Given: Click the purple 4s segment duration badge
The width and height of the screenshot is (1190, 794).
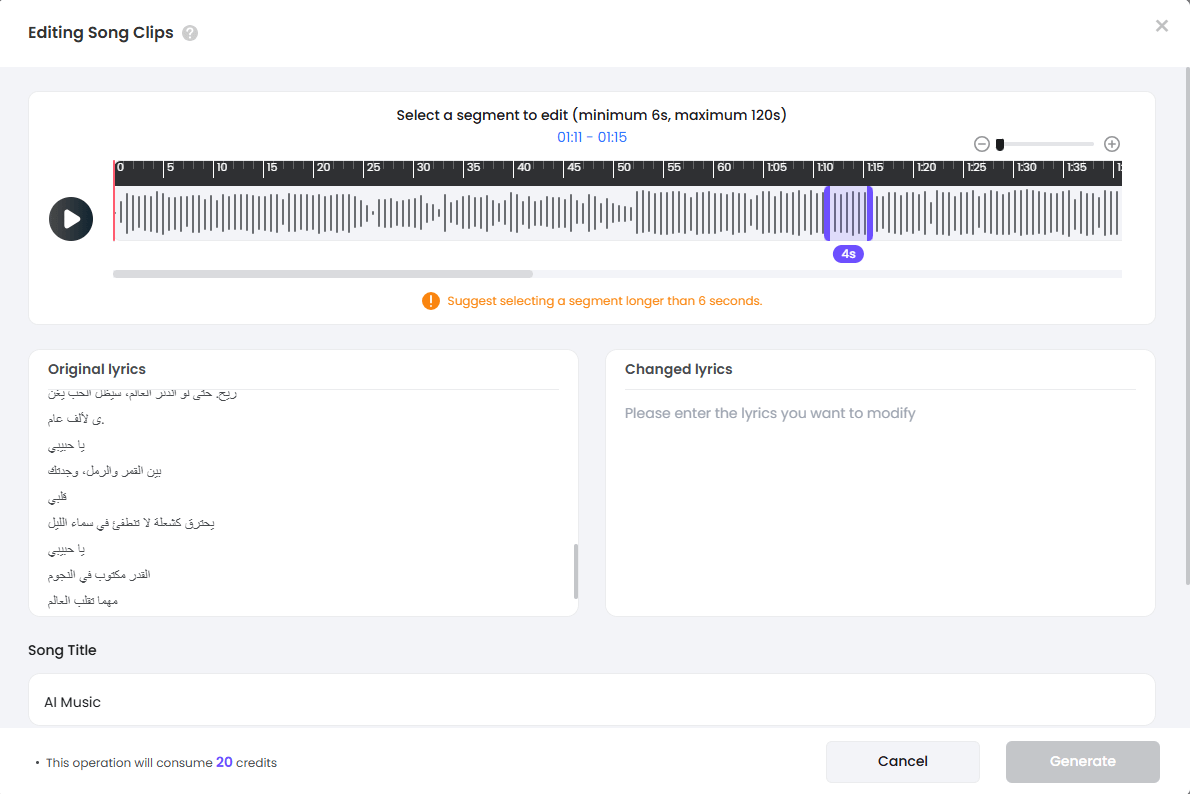Looking at the screenshot, I should 848,254.
